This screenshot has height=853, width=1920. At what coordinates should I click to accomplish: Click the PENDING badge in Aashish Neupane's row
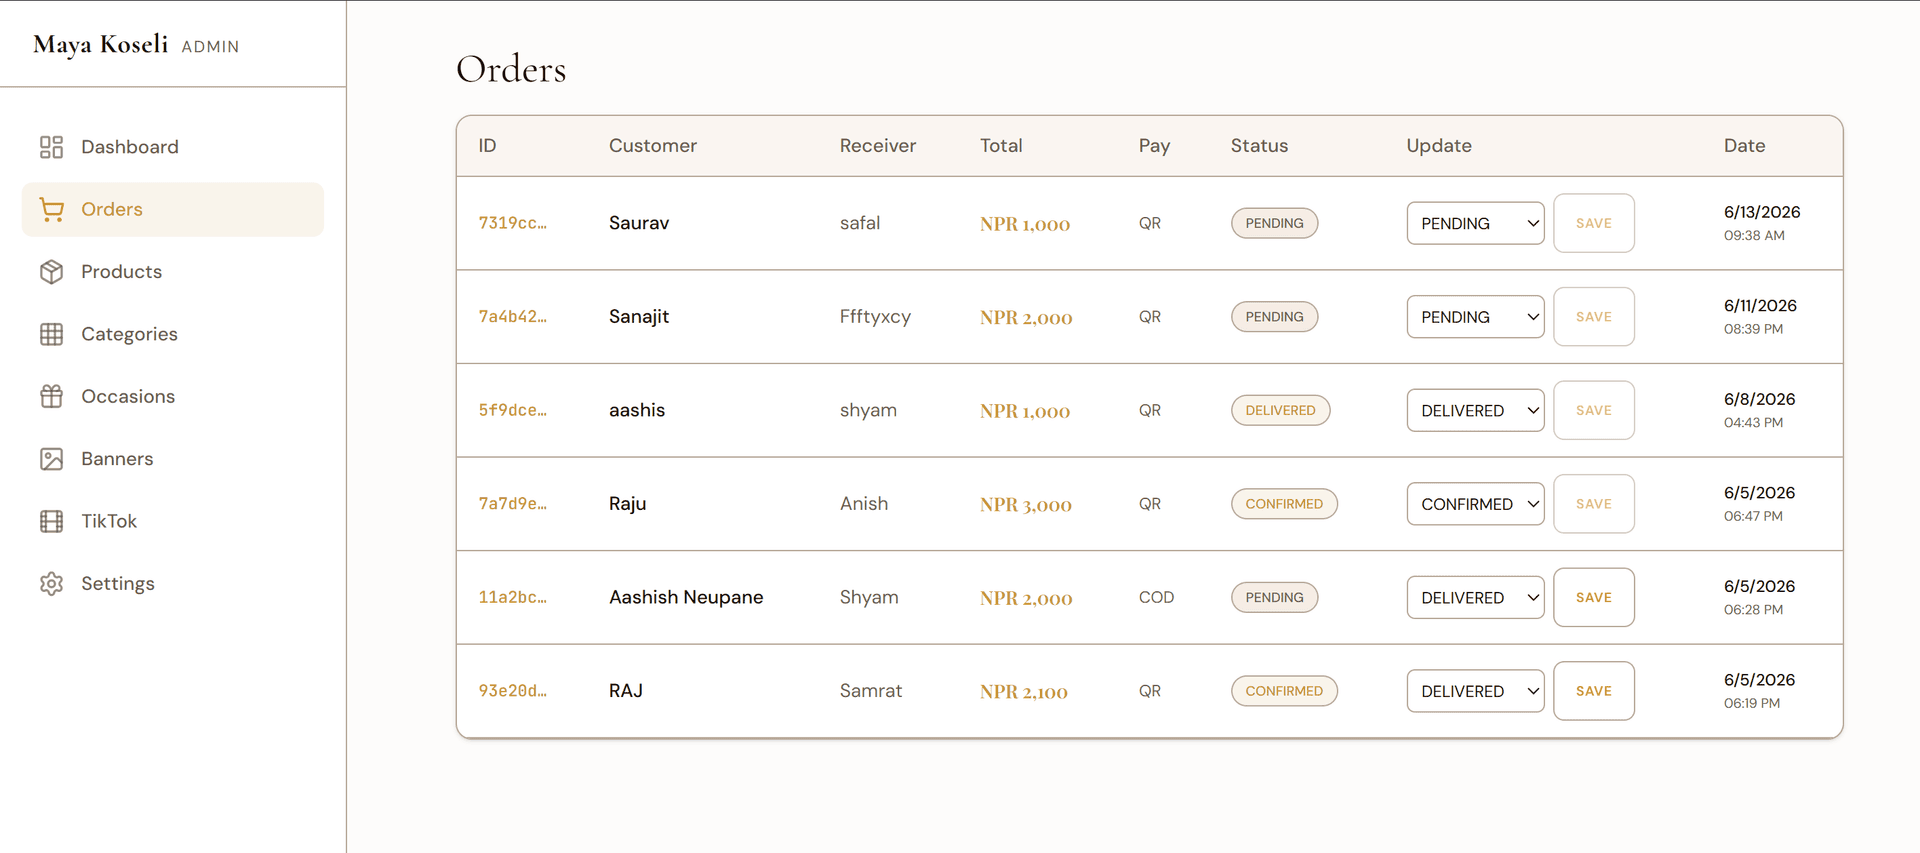pos(1274,597)
